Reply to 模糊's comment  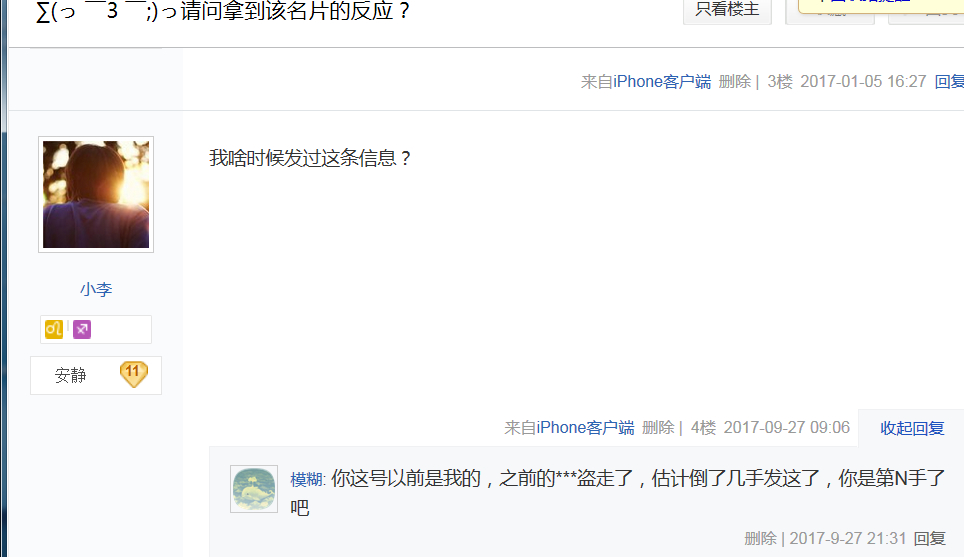pyautogui.click(x=929, y=539)
